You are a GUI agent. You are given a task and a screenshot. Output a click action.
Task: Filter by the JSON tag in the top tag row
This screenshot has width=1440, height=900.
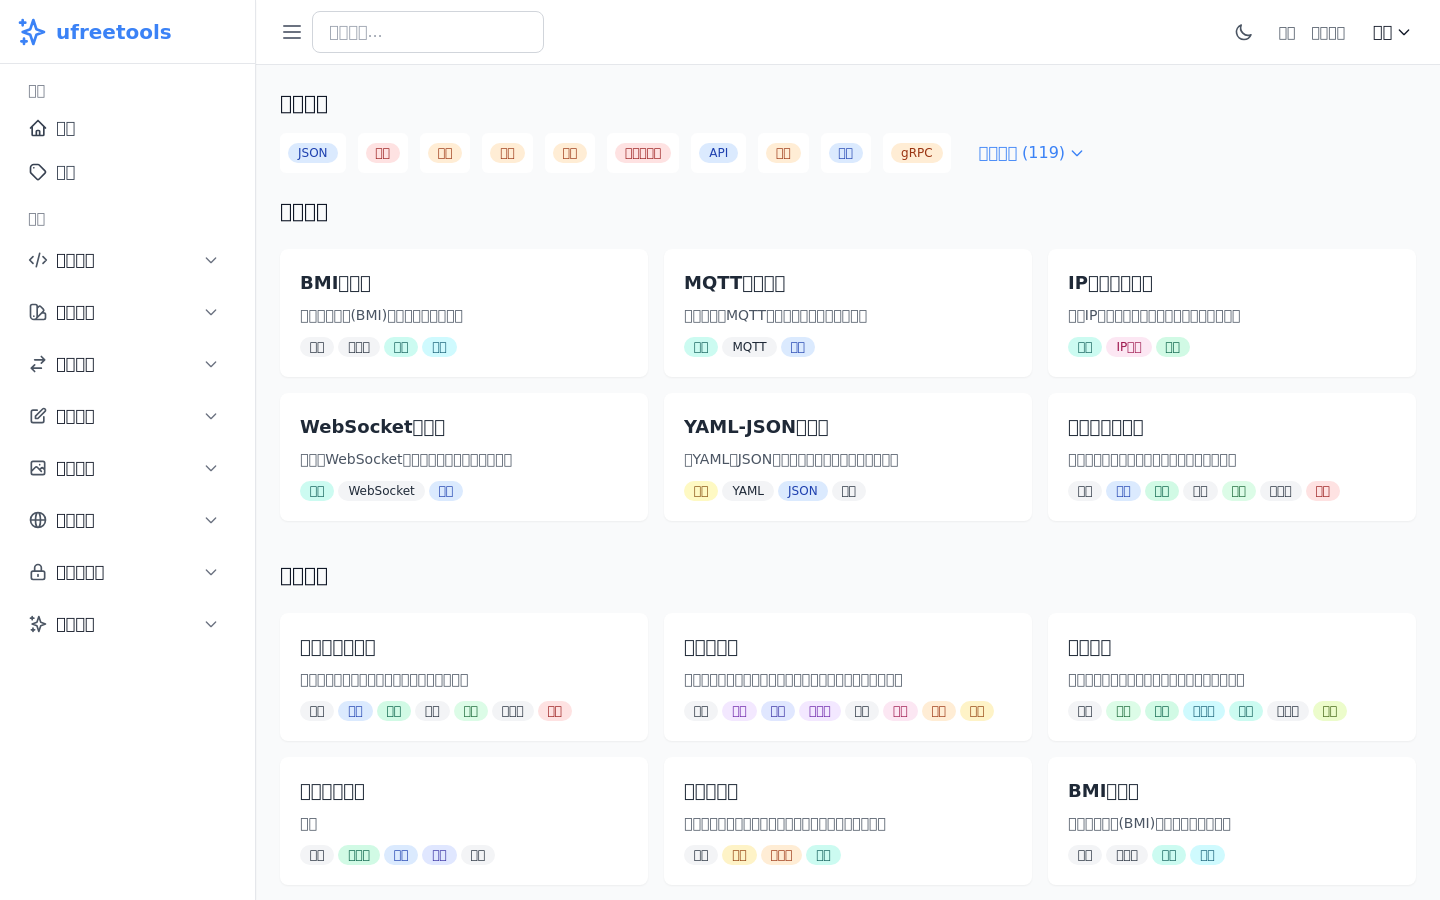(x=313, y=153)
